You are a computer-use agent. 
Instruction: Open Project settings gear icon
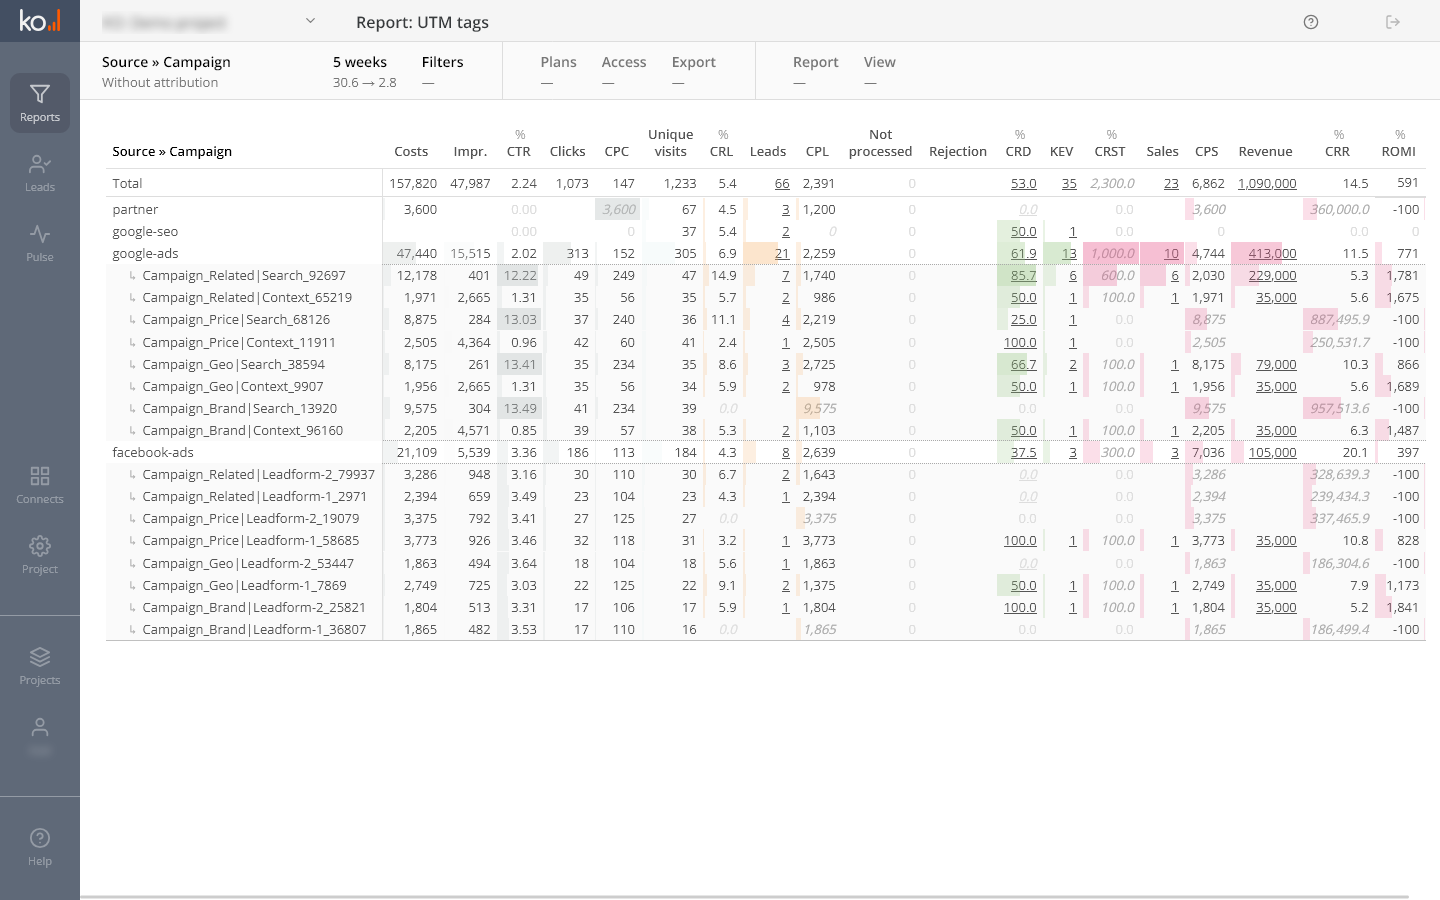[40, 555]
